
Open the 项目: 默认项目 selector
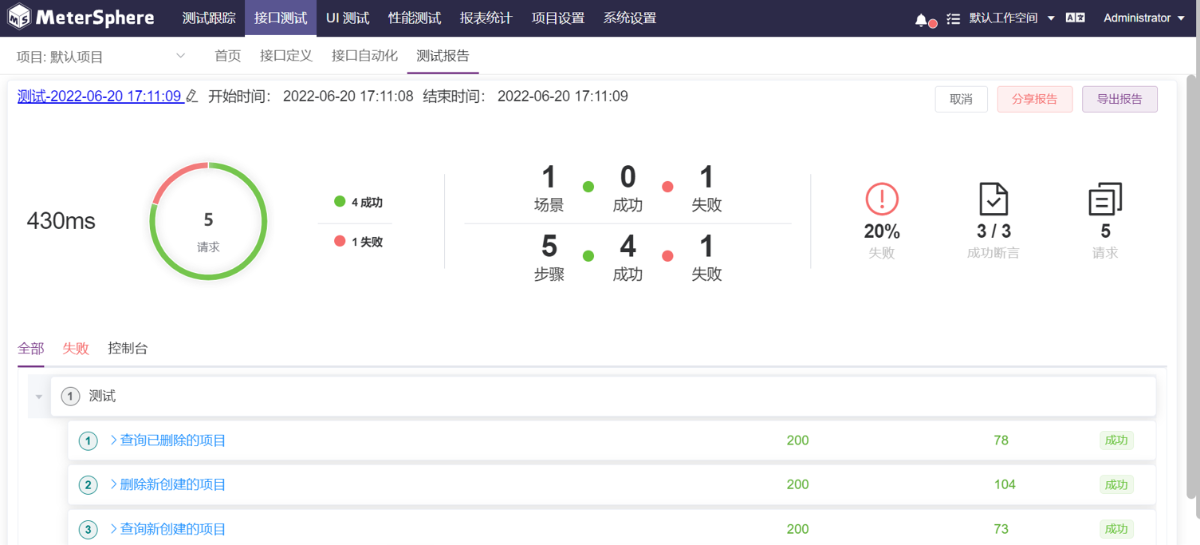(102, 56)
